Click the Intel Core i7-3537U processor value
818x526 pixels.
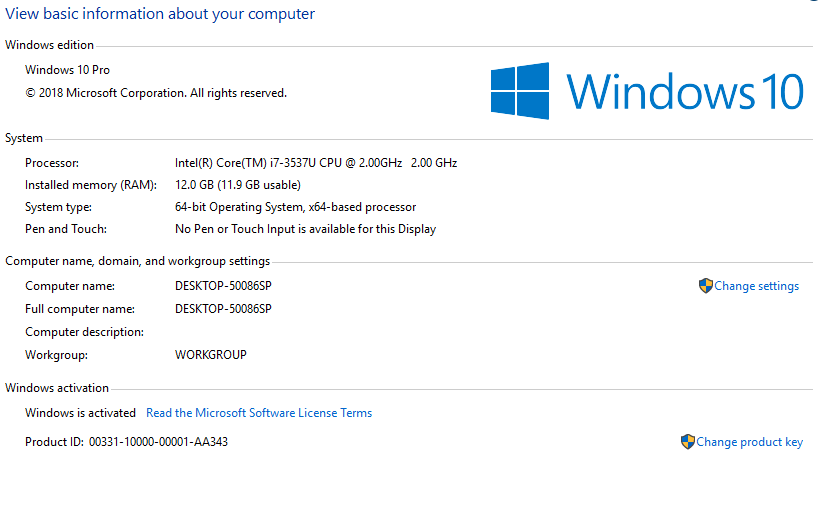coord(315,163)
